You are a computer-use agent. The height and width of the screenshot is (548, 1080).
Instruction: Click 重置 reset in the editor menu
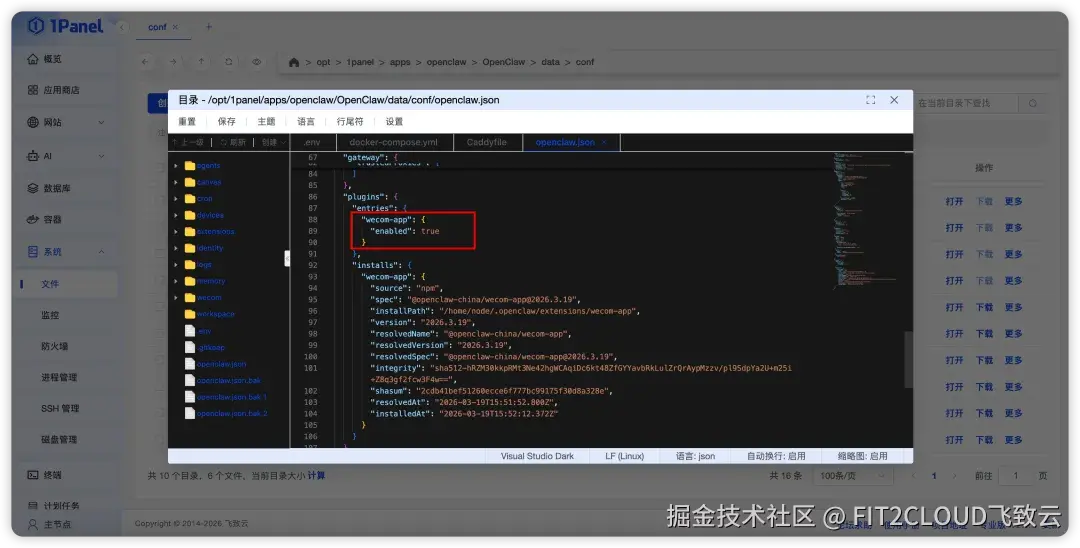(x=187, y=121)
